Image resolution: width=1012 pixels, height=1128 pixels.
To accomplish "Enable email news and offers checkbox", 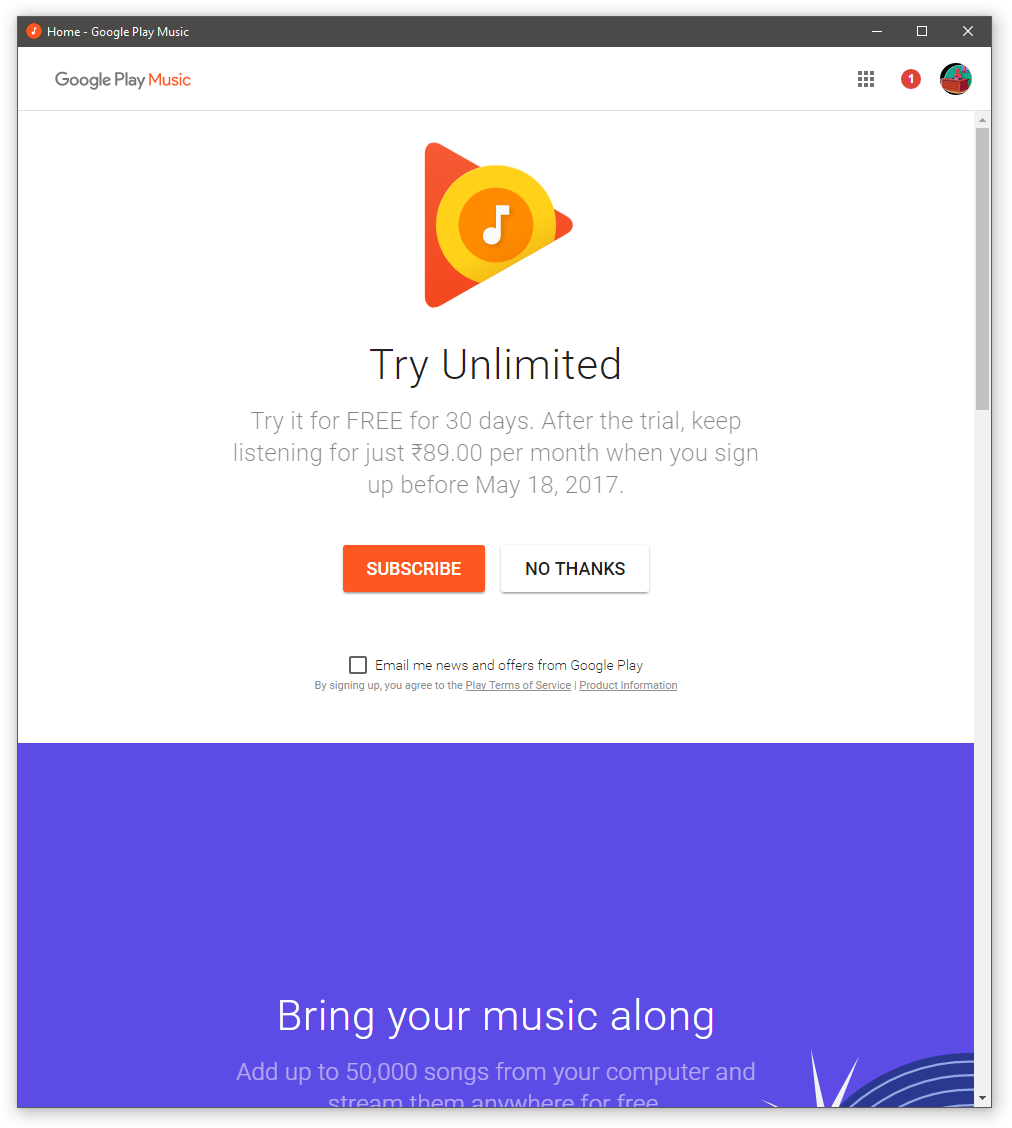I will (x=357, y=665).
